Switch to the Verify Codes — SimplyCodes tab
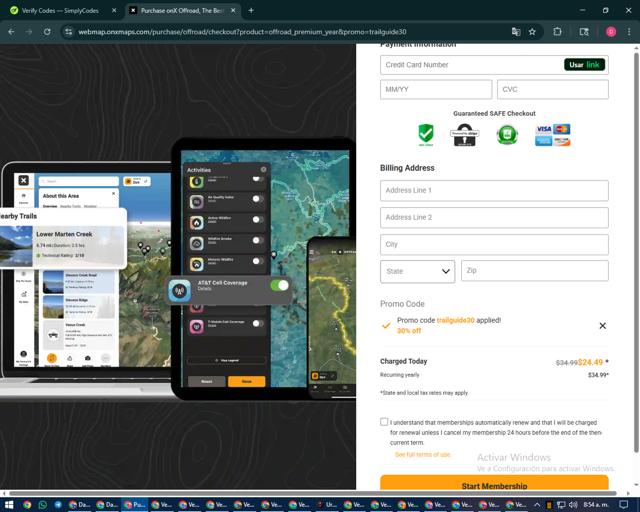 click(60, 11)
